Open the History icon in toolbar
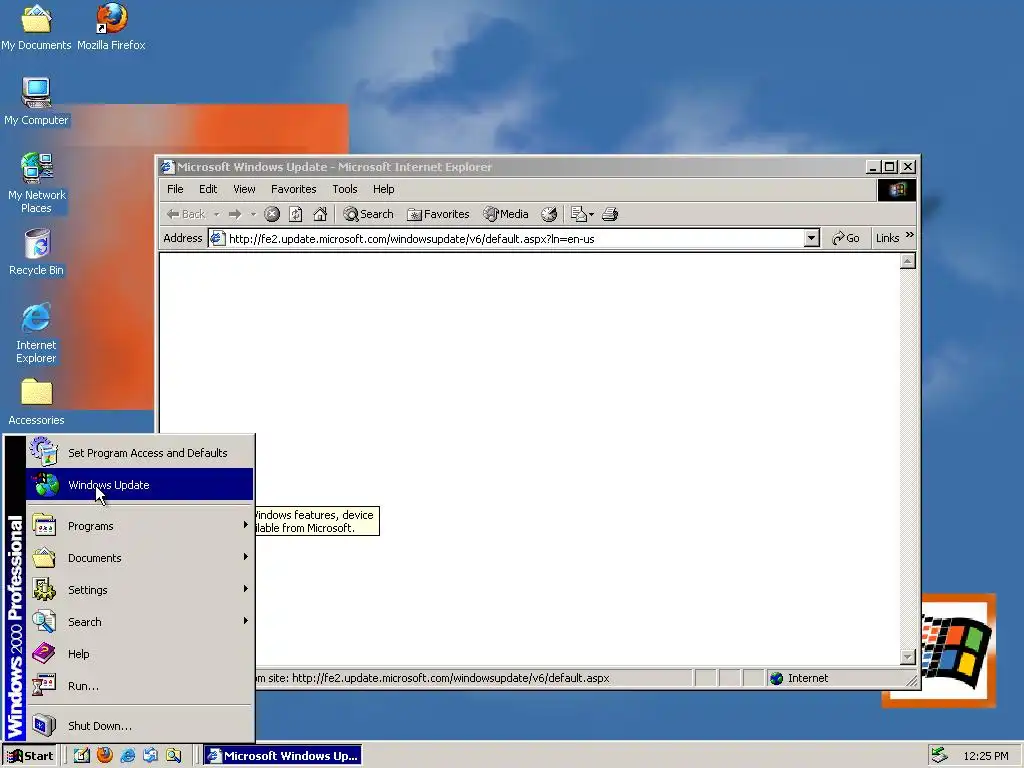This screenshot has height=768, width=1024. pyautogui.click(x=549, y=214)
